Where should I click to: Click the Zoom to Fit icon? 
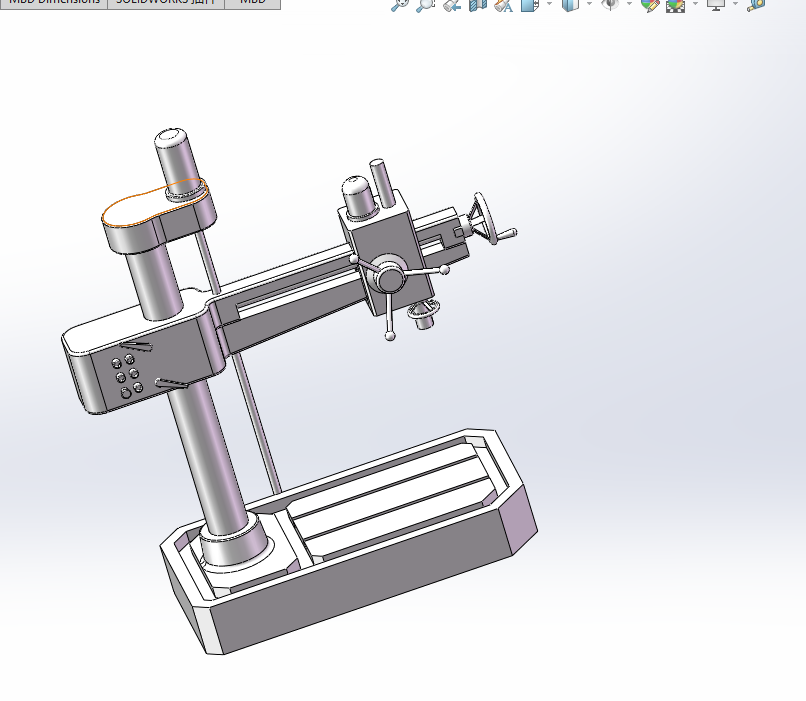tap(400, 5)
